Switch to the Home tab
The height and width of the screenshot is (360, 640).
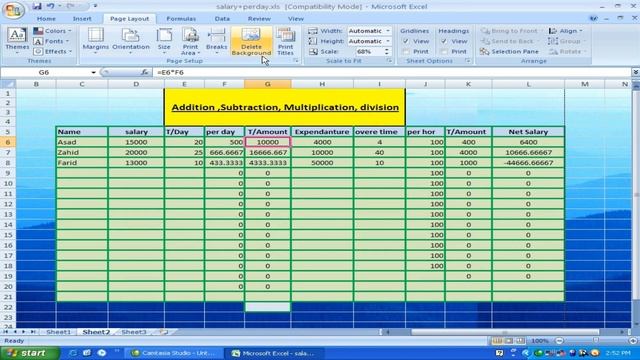pos(46,18)
